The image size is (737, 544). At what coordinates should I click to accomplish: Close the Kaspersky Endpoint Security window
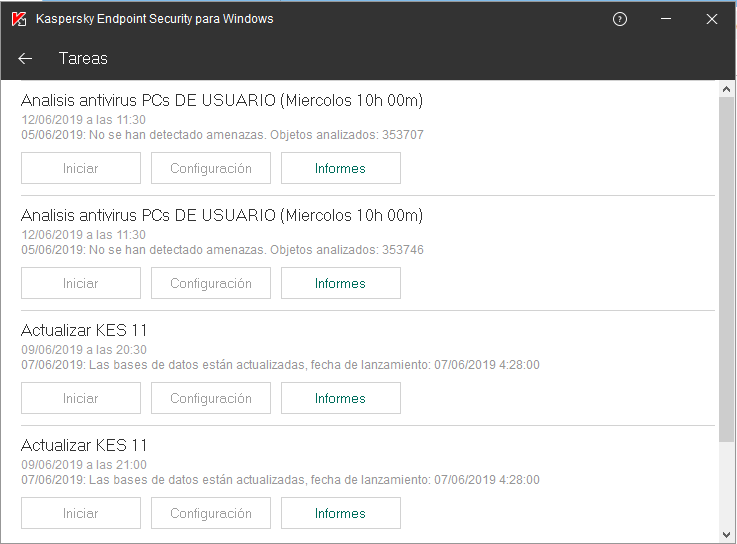point(712,19)
